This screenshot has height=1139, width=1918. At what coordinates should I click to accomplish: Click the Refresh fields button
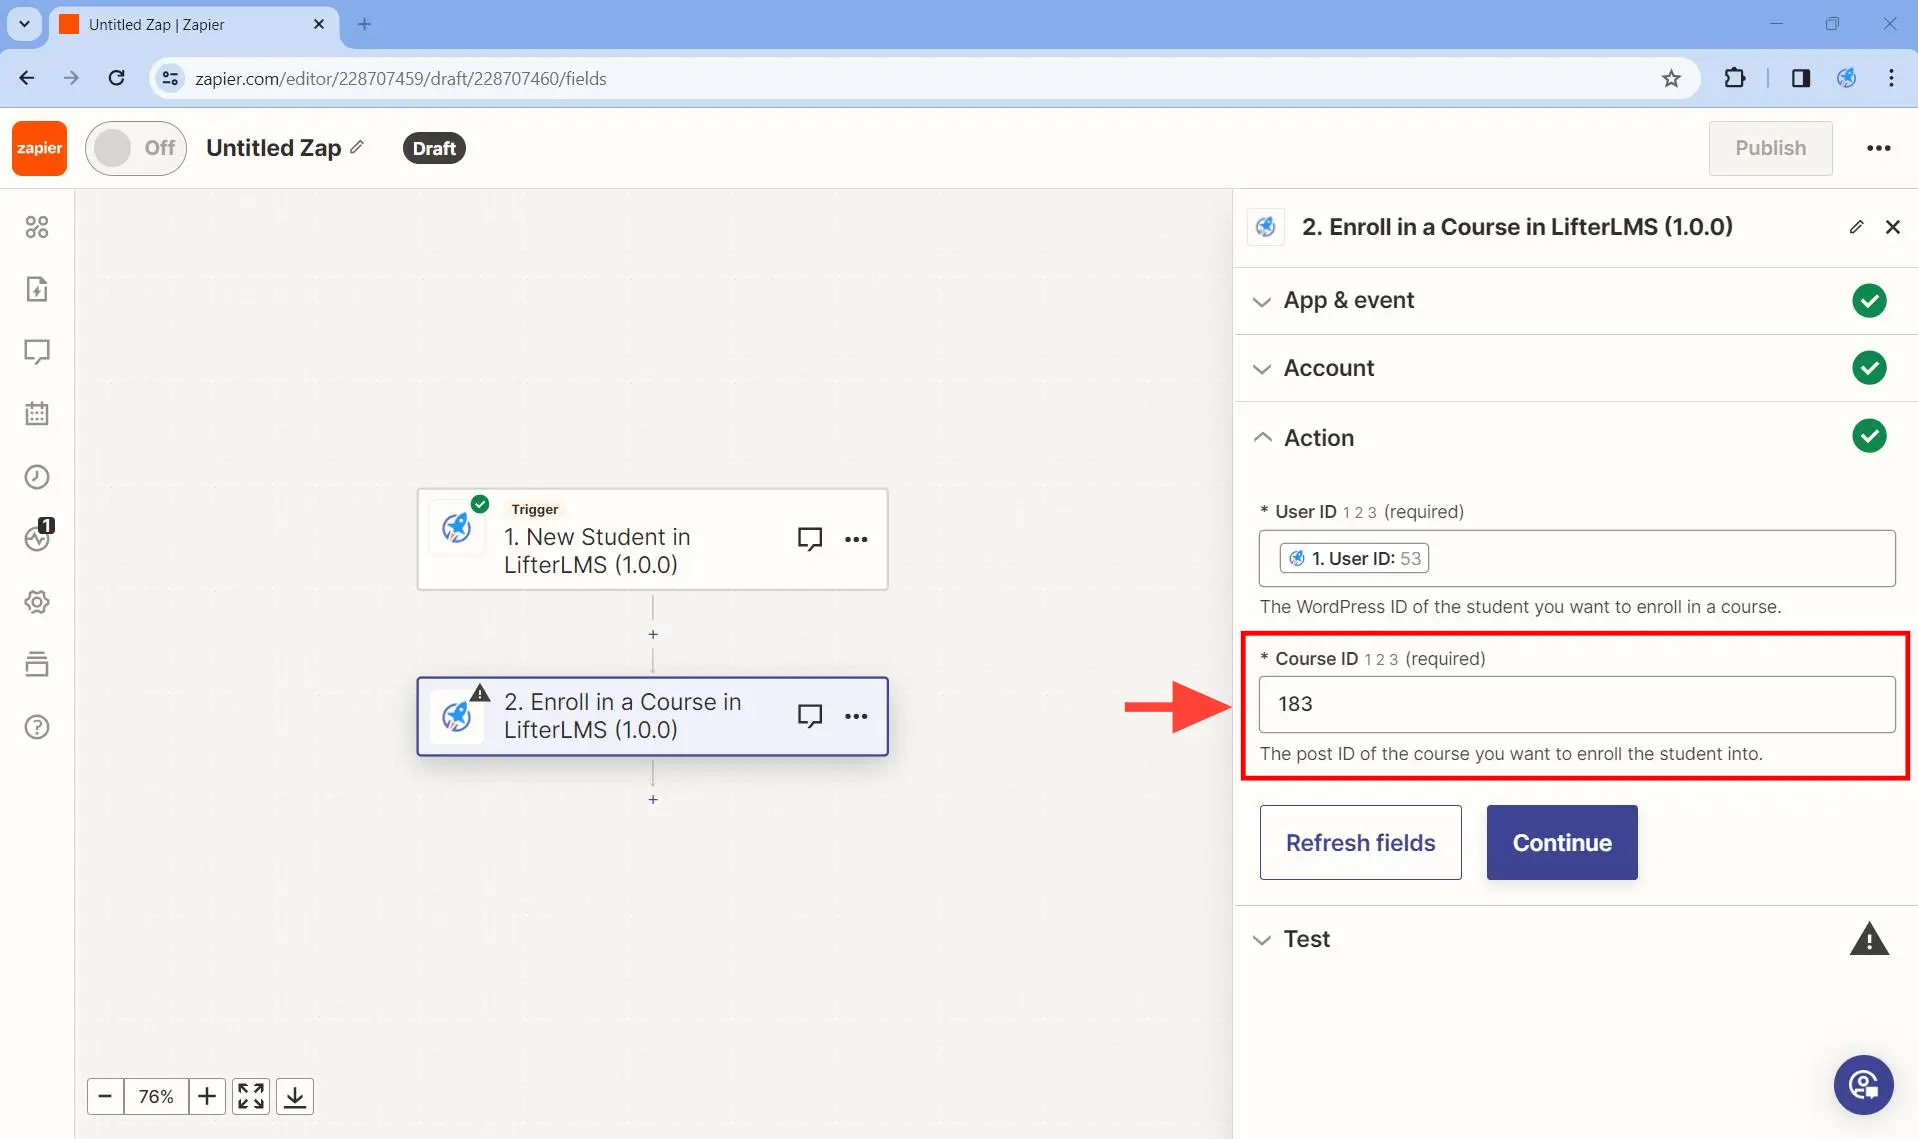tap(1360, 842)
